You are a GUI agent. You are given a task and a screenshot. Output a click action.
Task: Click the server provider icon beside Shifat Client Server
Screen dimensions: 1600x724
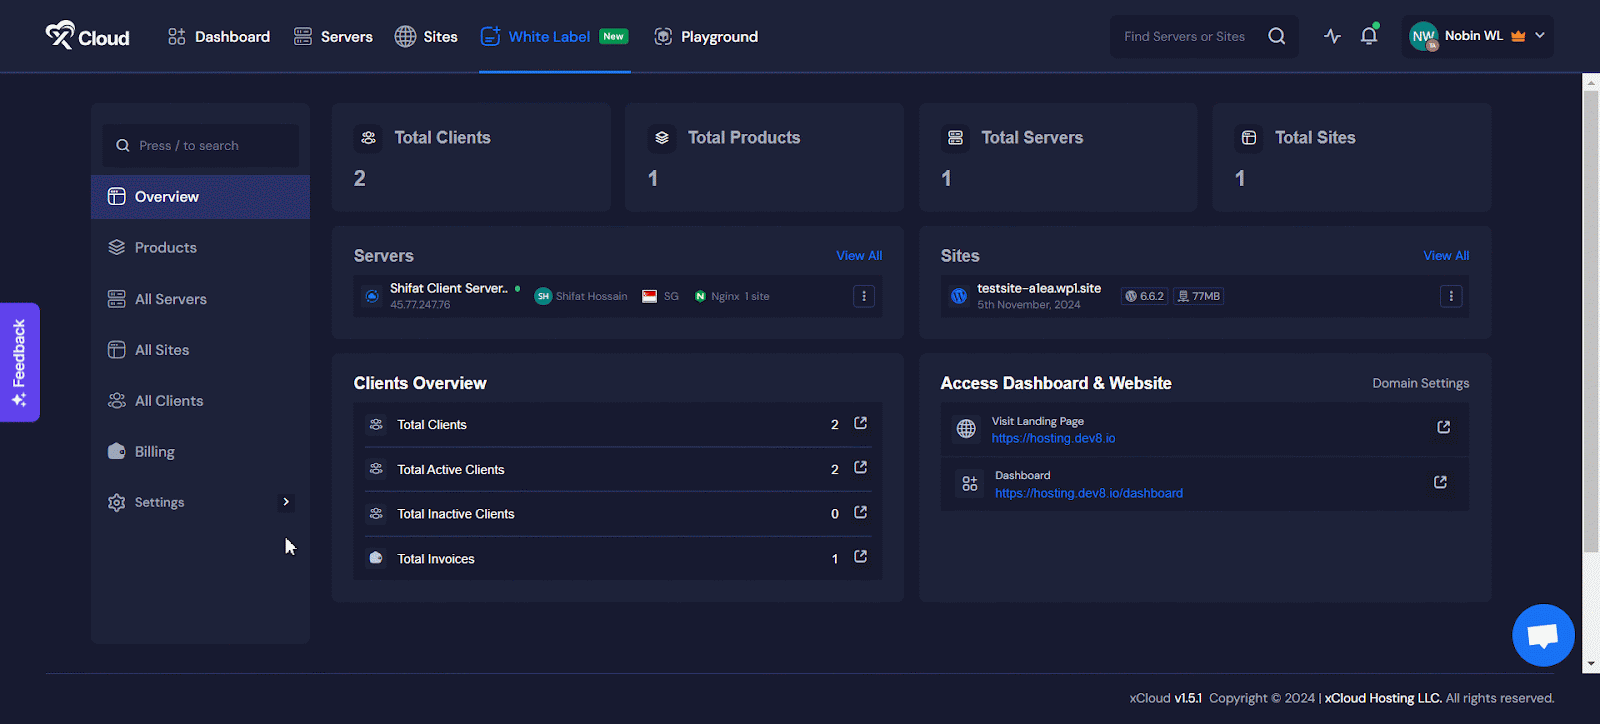pos(372,296)
